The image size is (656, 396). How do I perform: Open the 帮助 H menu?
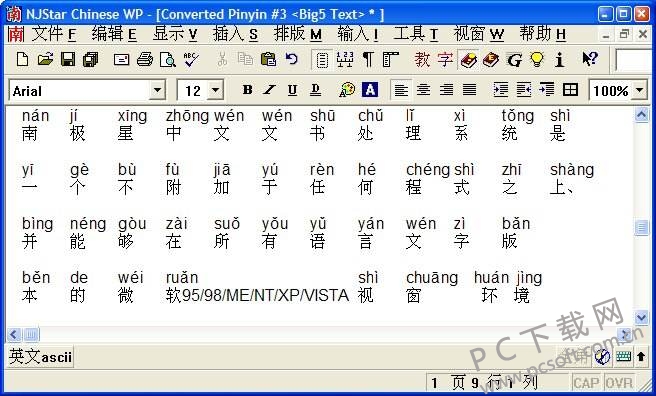542,34
